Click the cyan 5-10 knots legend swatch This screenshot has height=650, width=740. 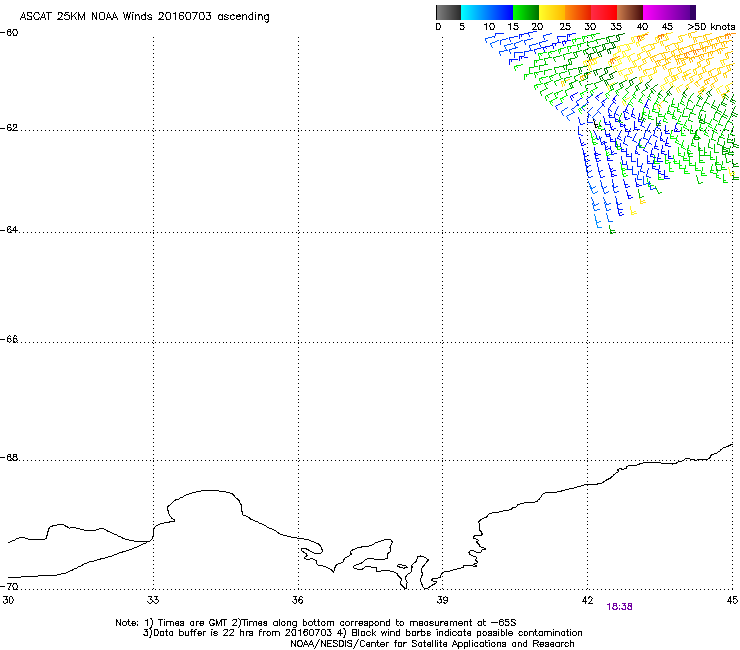coord(473,12)
